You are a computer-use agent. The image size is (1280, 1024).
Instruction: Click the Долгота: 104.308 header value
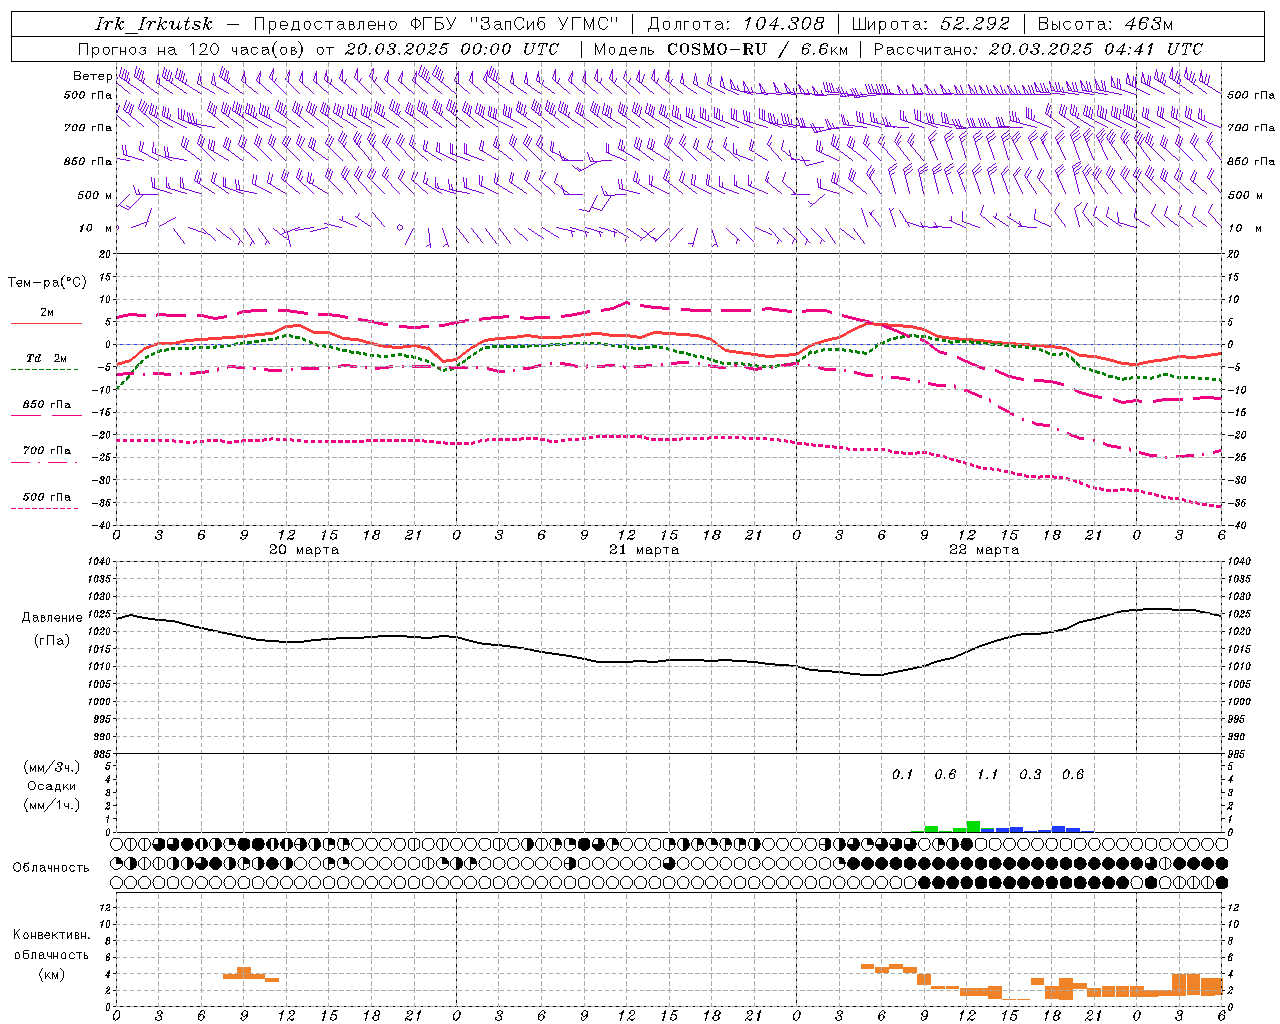pyautogui.click(x=735, y=24)
